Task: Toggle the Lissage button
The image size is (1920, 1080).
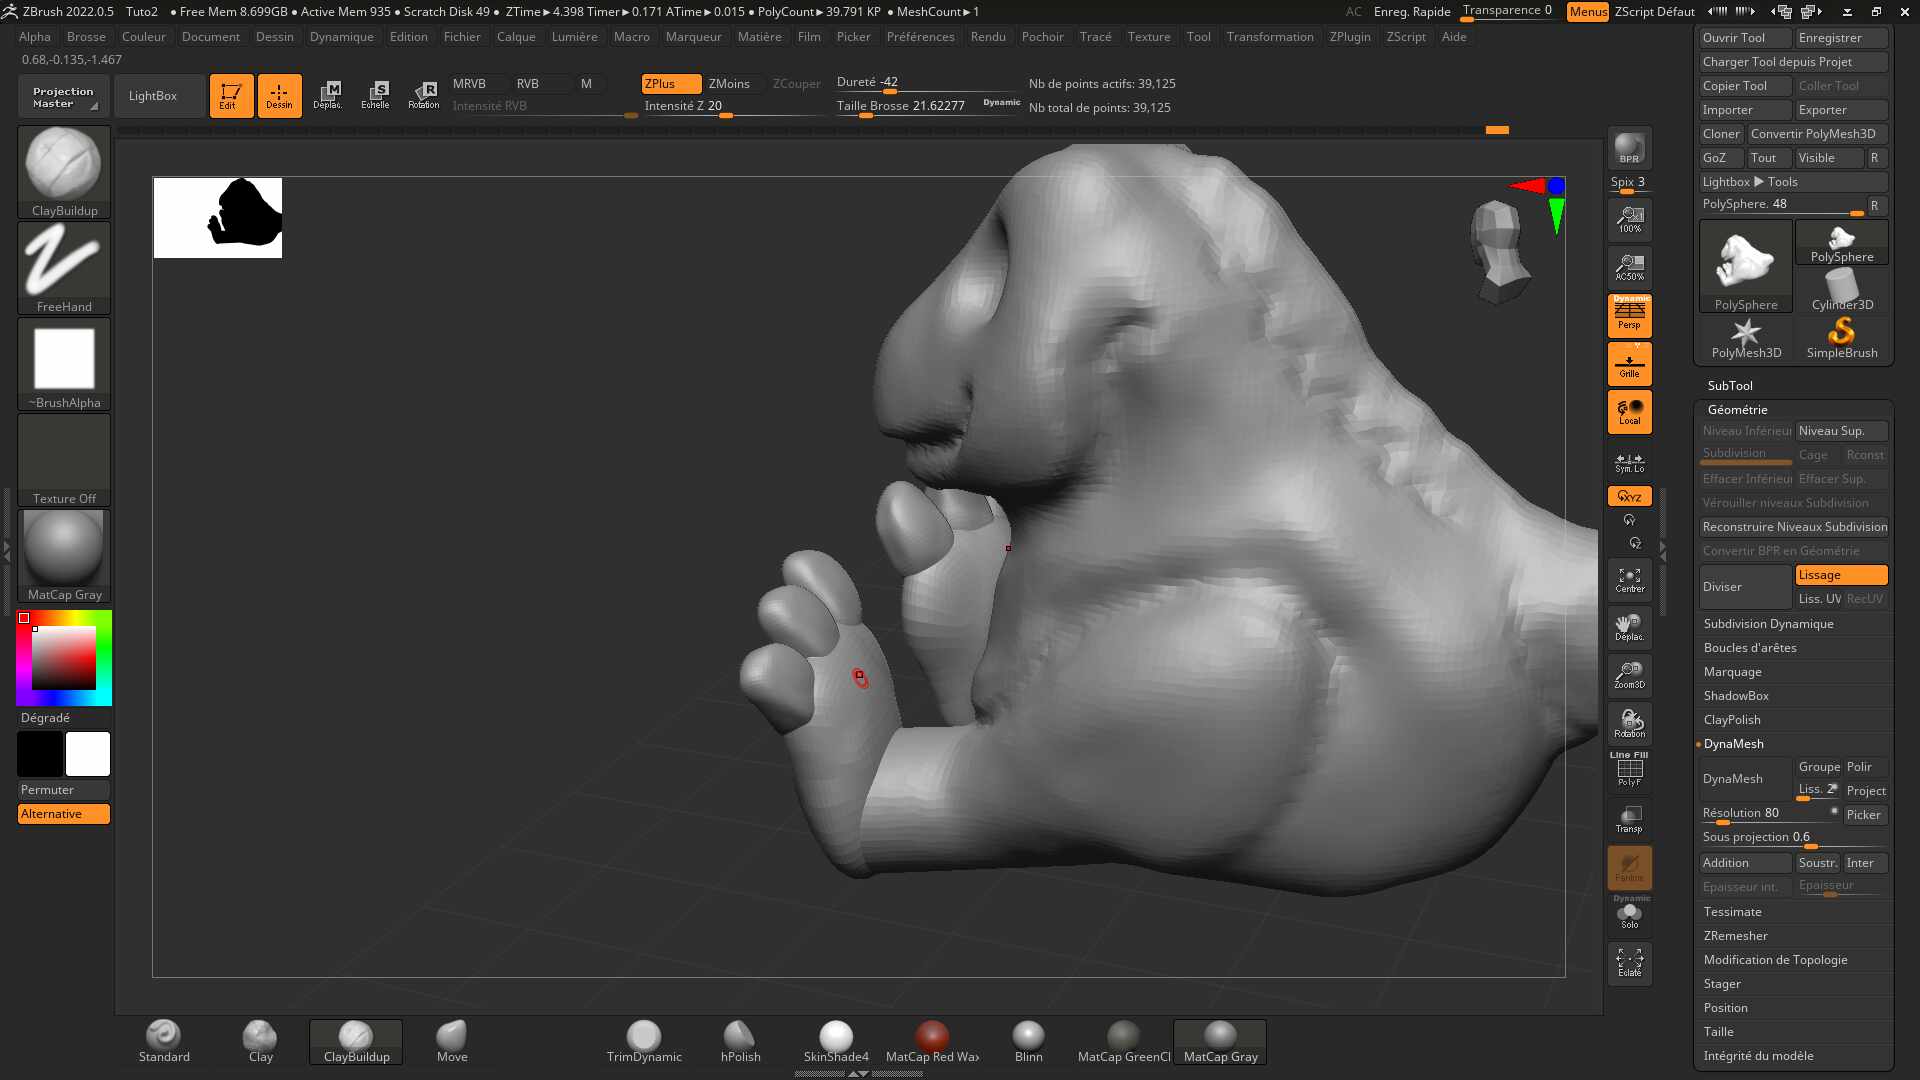Action: coord(1840,575)
